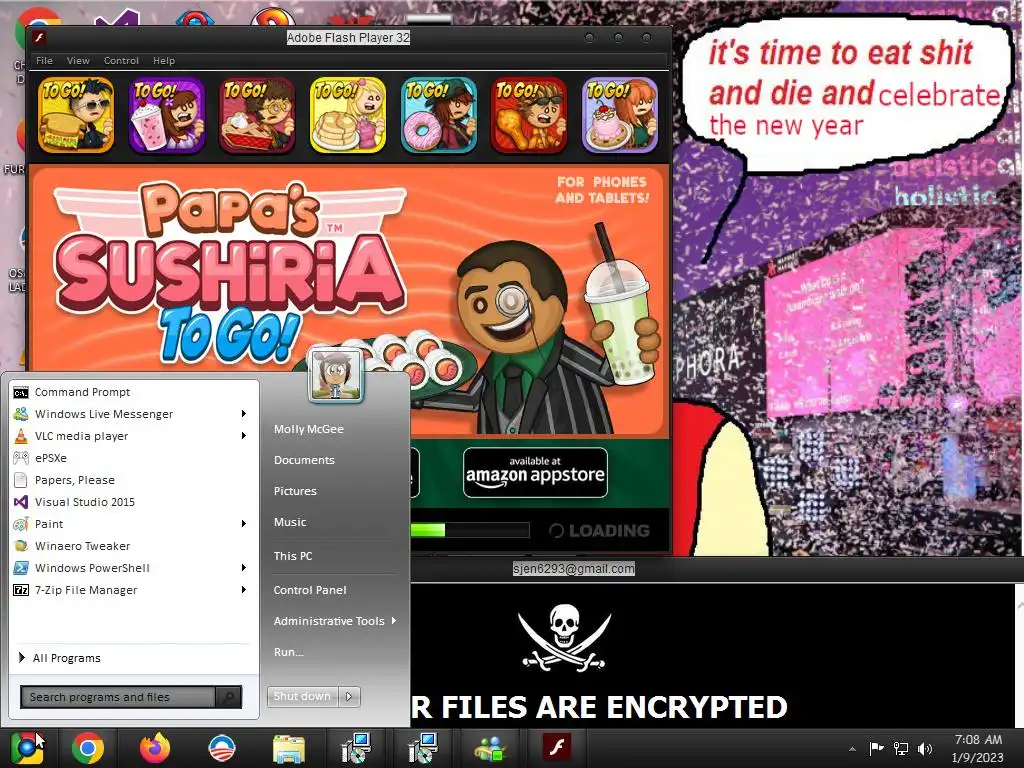Open the Control menu in Flash Player
The height and width of the screenshot is (768, 1024).
pyautogui.click(x=121, y=61)
